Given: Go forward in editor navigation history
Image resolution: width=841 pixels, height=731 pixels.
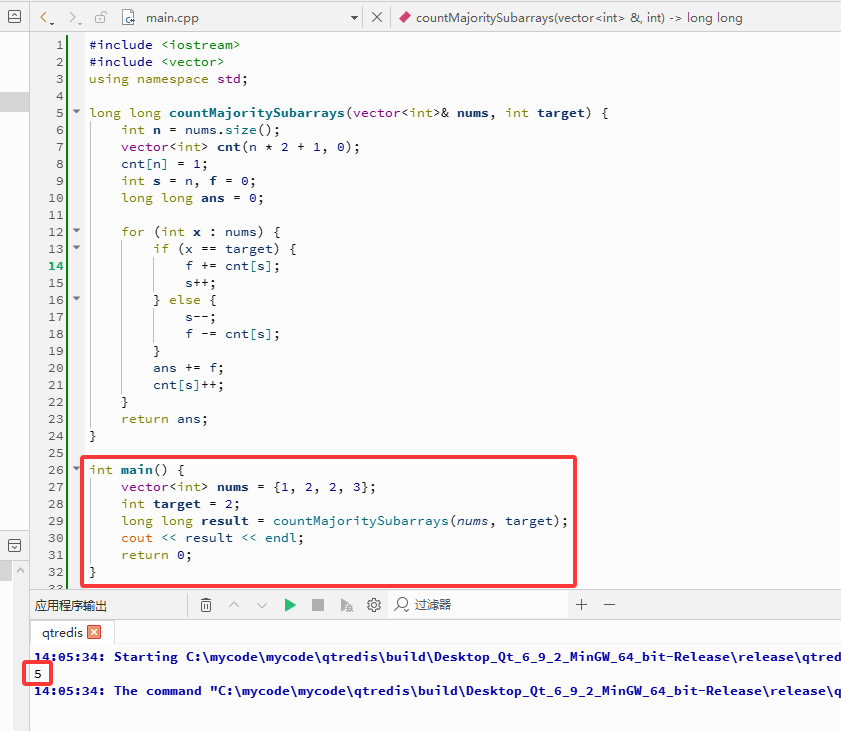Looking at the screenshot, I should click(x=75, y=18).
